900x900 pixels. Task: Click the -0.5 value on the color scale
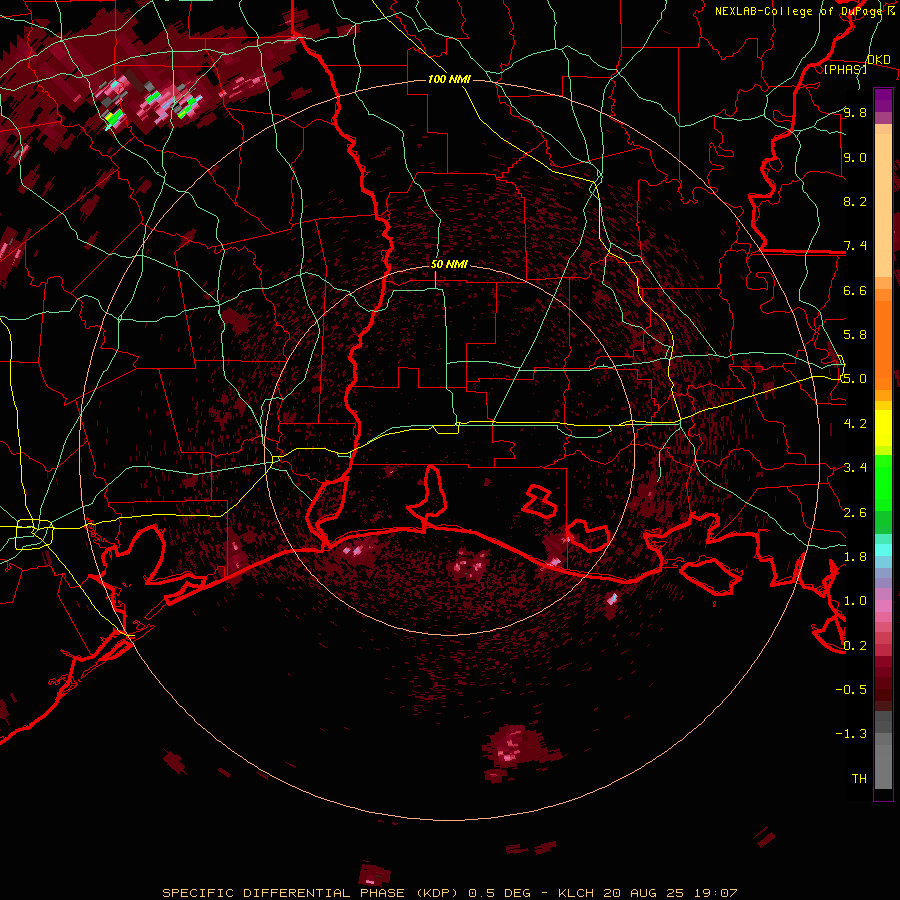(851, 689)
